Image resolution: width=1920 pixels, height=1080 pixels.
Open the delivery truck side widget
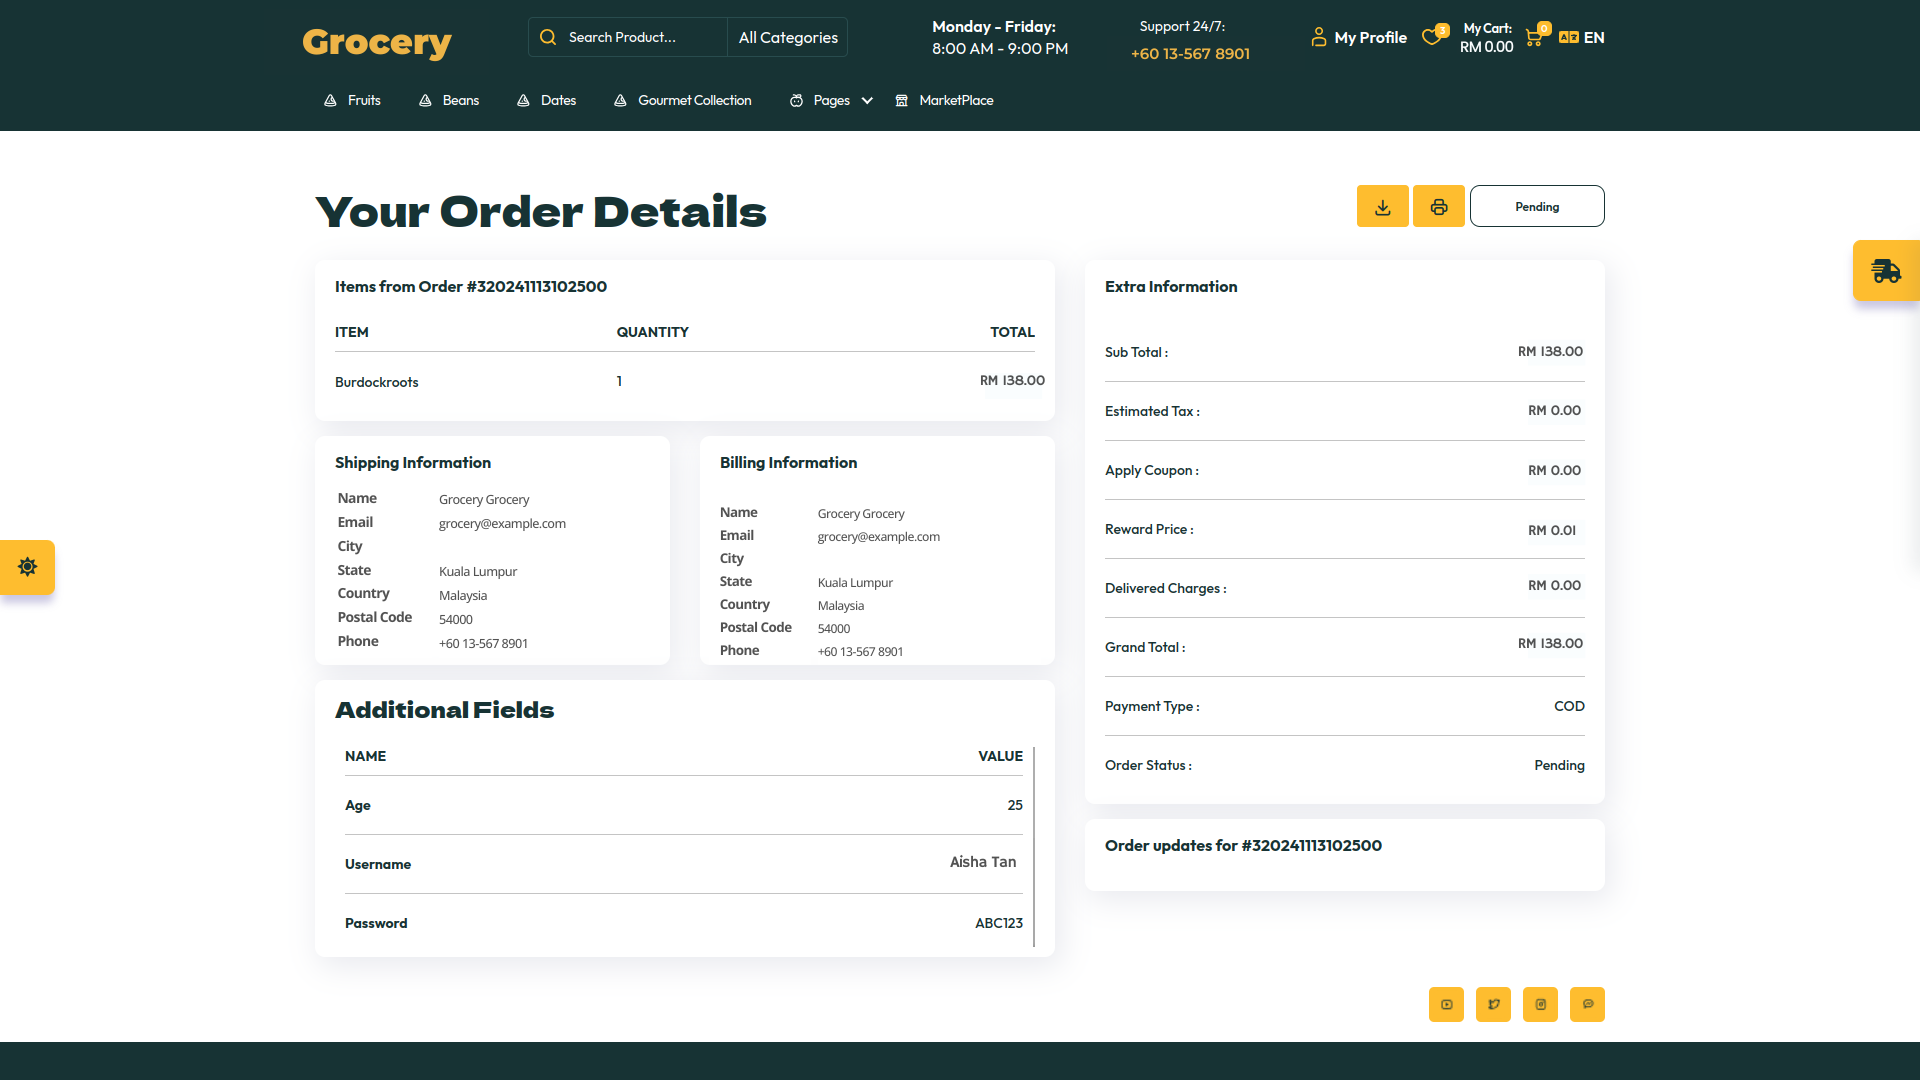pos(1886,271)
